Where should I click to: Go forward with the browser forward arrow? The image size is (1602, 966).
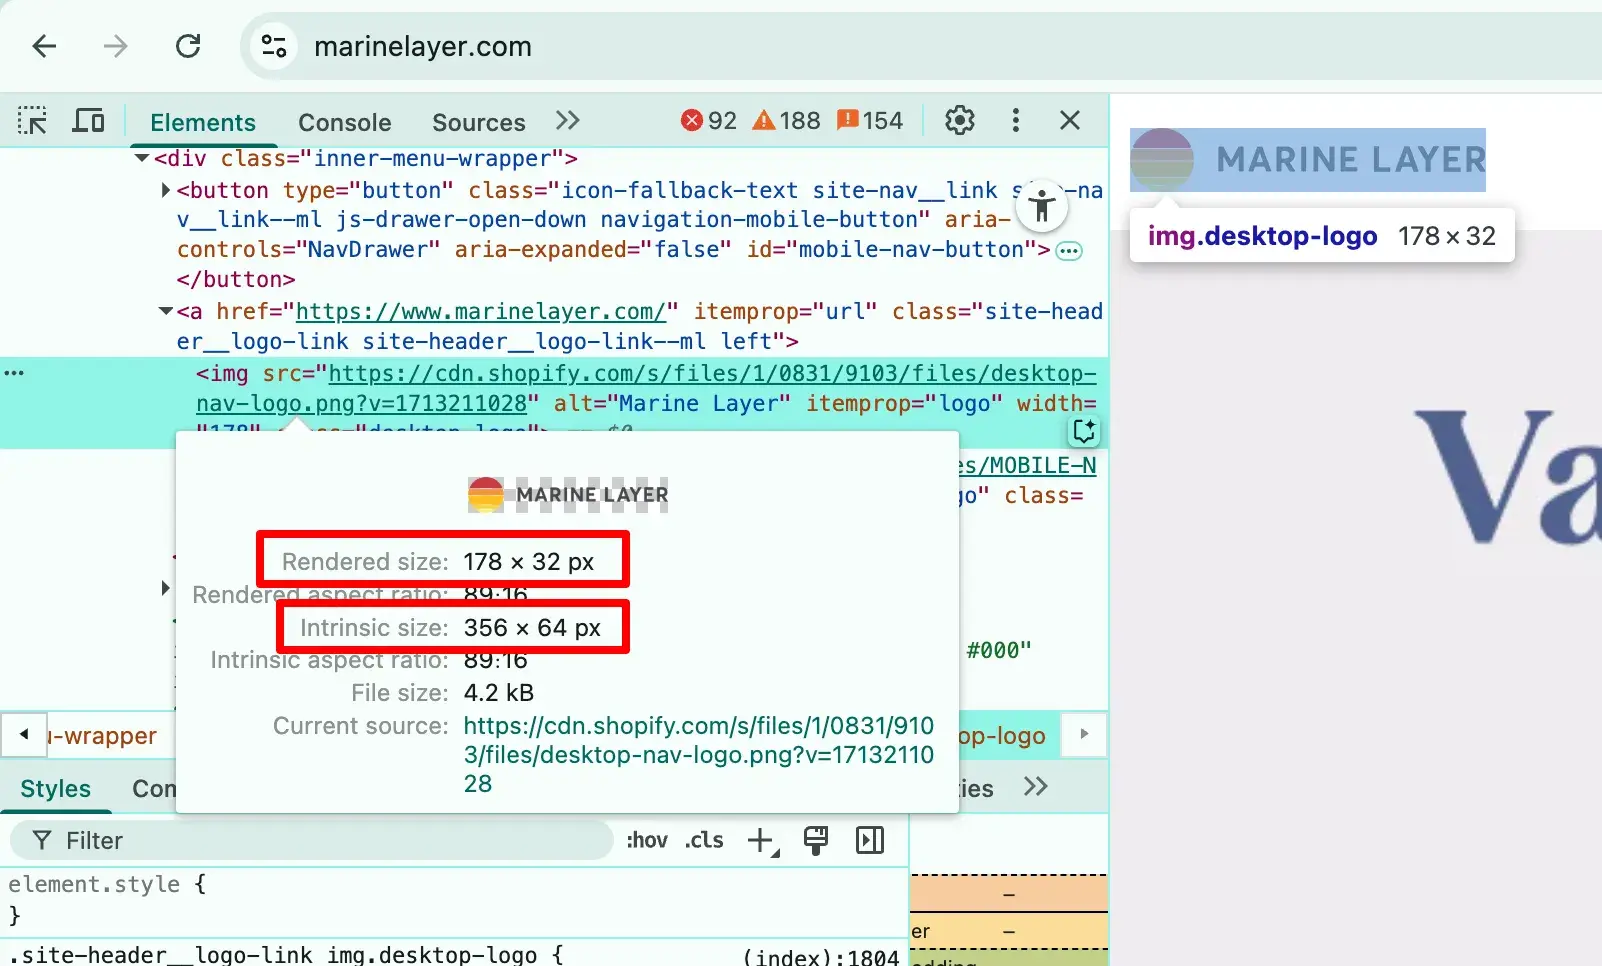116,46
